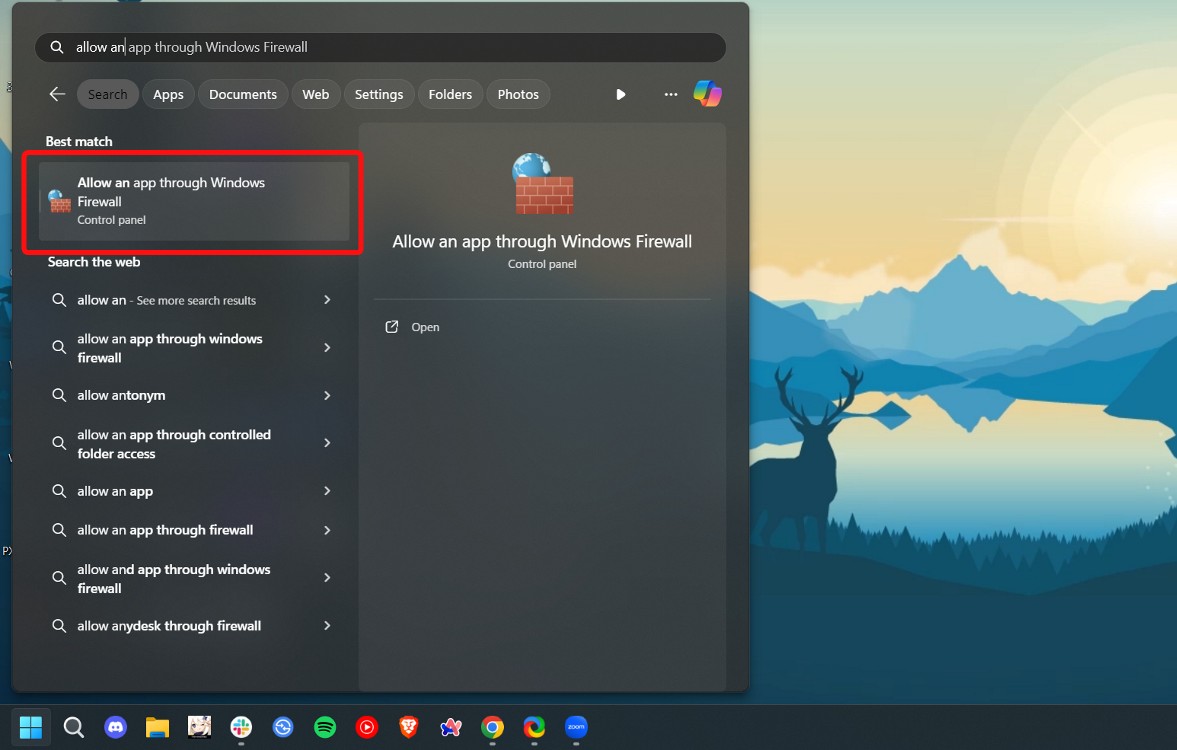Screen dimensions: 1177x750
Task: Select the Documents filter tab
Action: click(243, 94)
